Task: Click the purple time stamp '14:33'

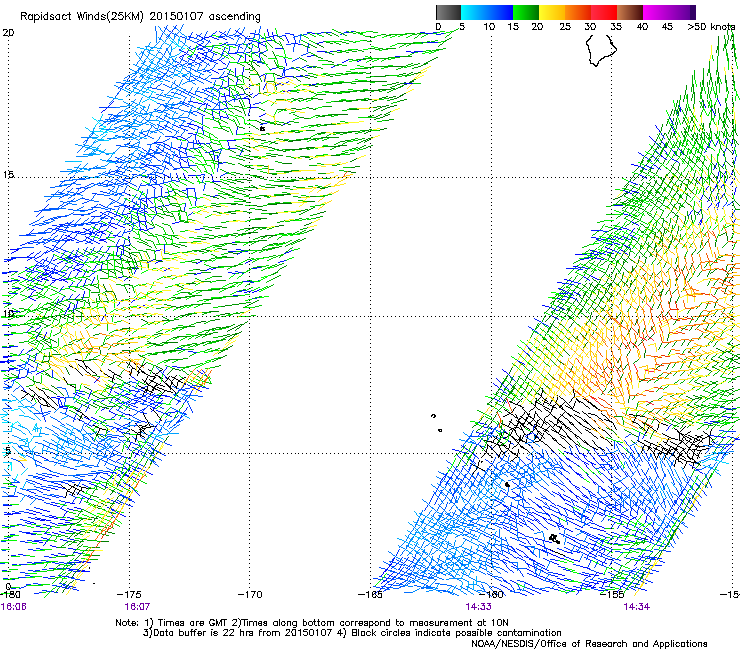Action: (478, 607)
